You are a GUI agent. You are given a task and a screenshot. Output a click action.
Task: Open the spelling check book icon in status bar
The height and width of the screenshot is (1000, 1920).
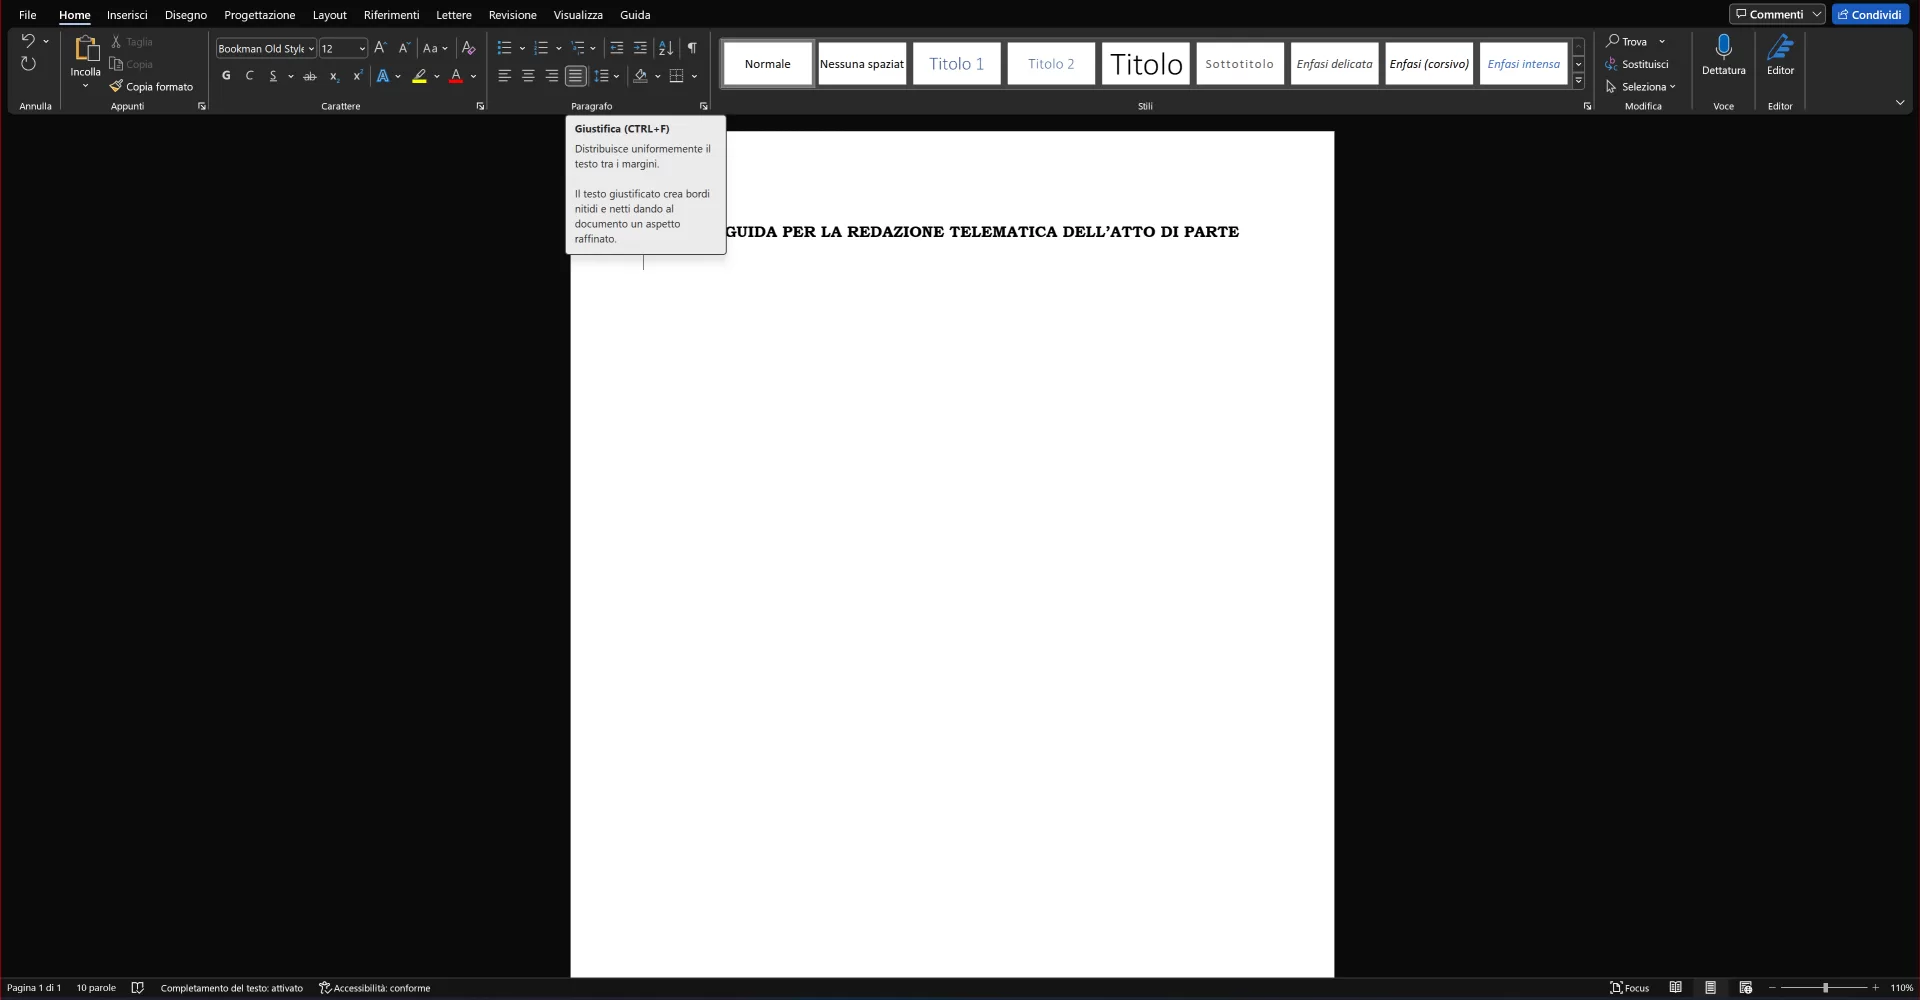coord(138,988)
